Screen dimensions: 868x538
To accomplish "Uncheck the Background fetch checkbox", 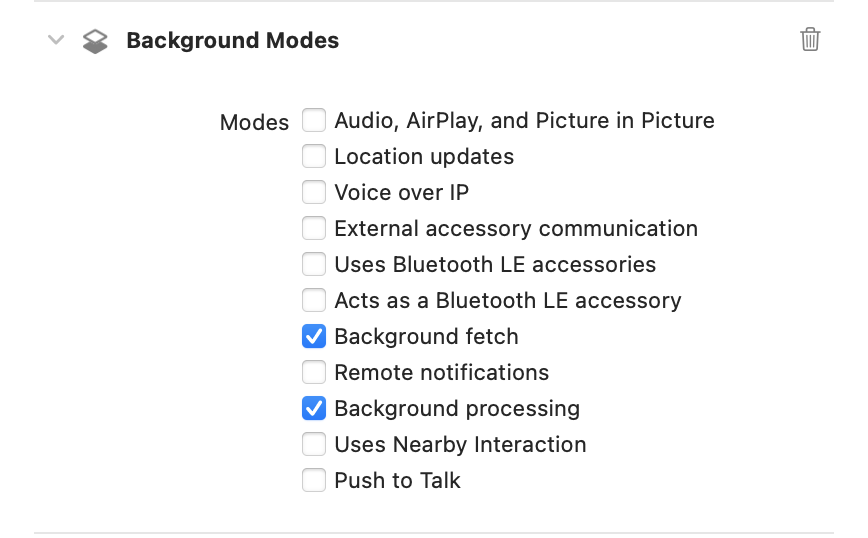I will tap(314, 337).
